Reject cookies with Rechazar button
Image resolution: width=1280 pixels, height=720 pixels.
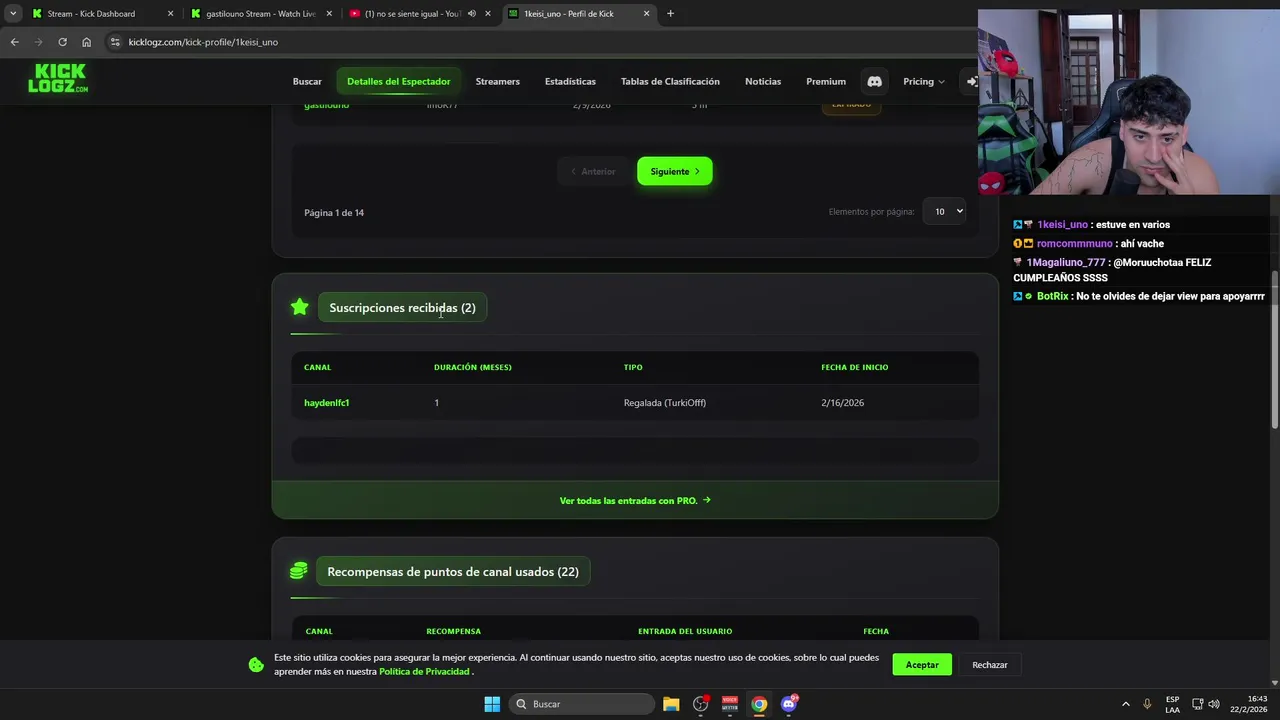[x=990, y=665]
